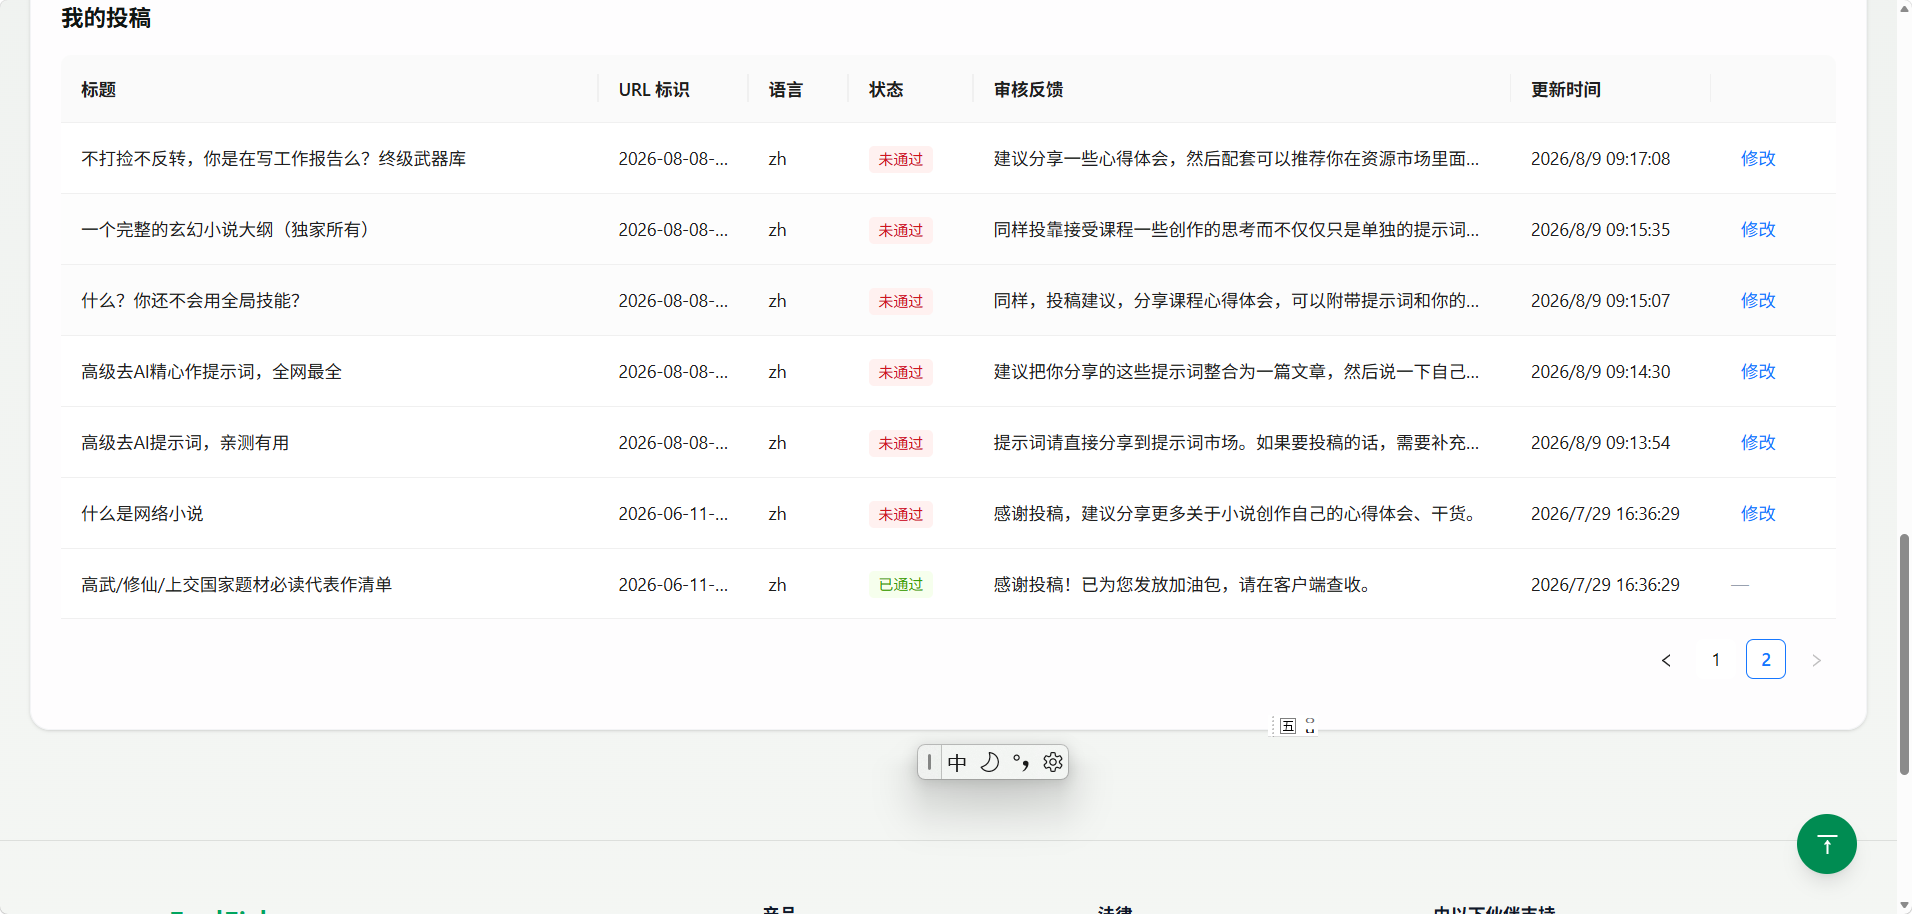This screenshot has width=1912, height=914.
Task: Select page 2 in pagination
Action: (x=1766, y=660)
